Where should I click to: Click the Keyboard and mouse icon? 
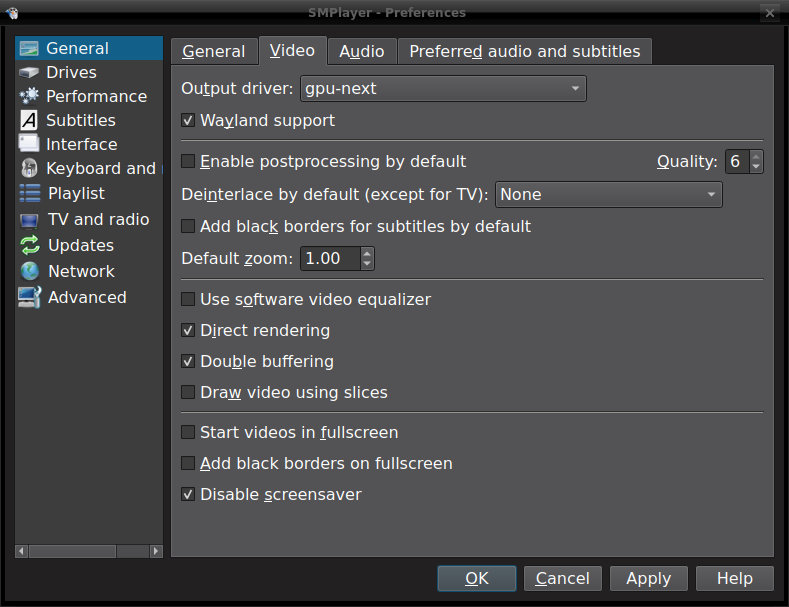coord(29,168)
